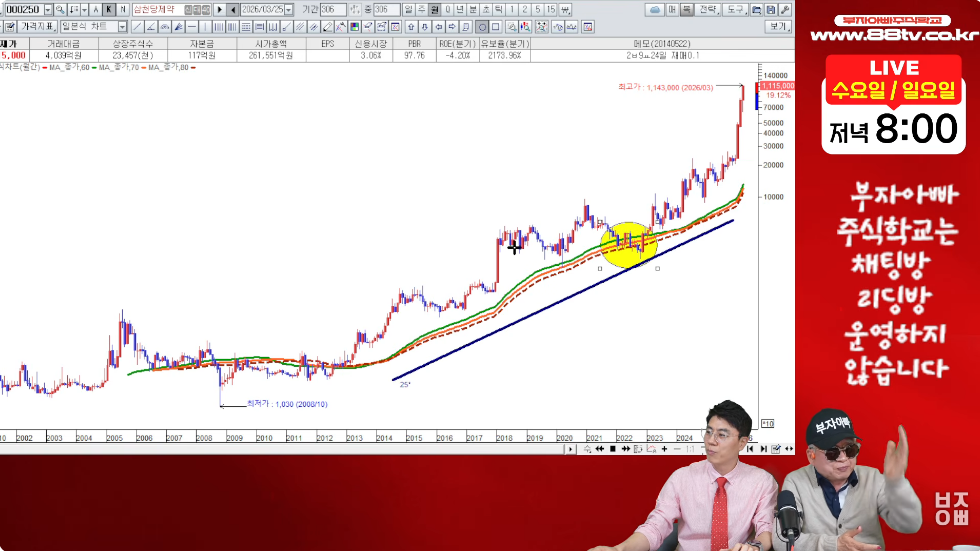Expand the 일본식 차트 chart type dropdown
Image resolution: width=980 pixels, height=551 pixels.
pos(122,27)
